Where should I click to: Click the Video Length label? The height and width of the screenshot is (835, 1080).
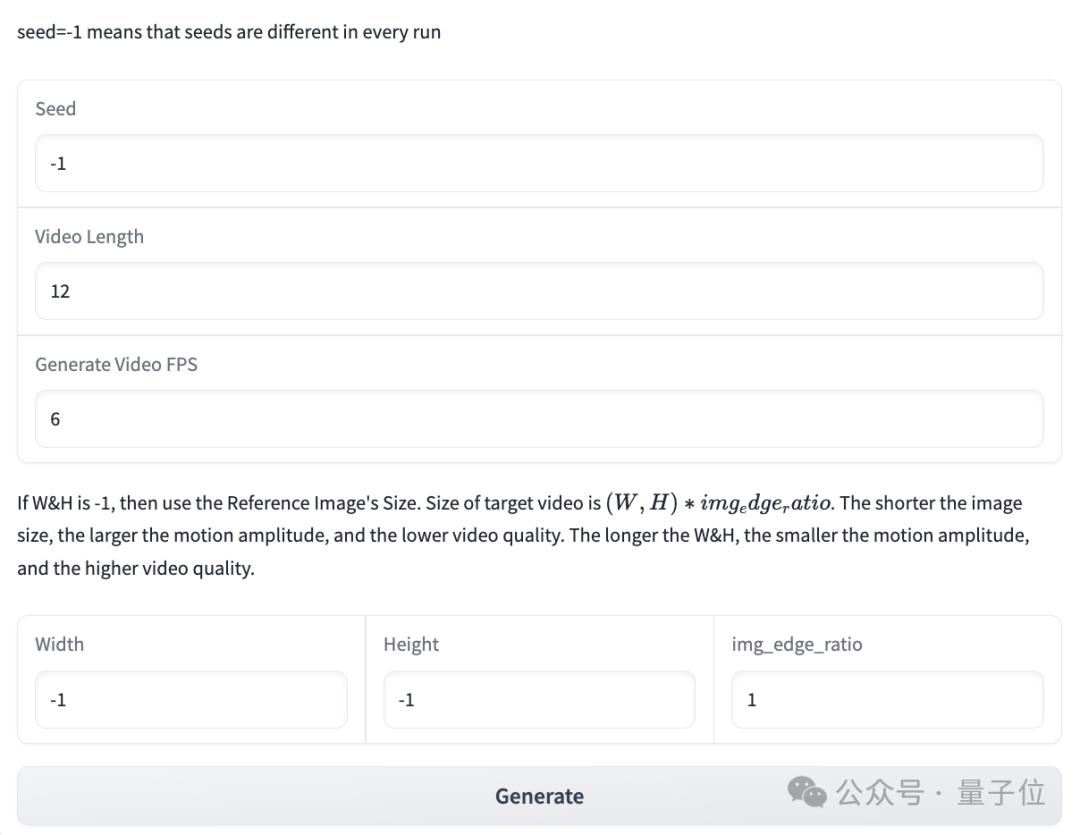[90, 236]
